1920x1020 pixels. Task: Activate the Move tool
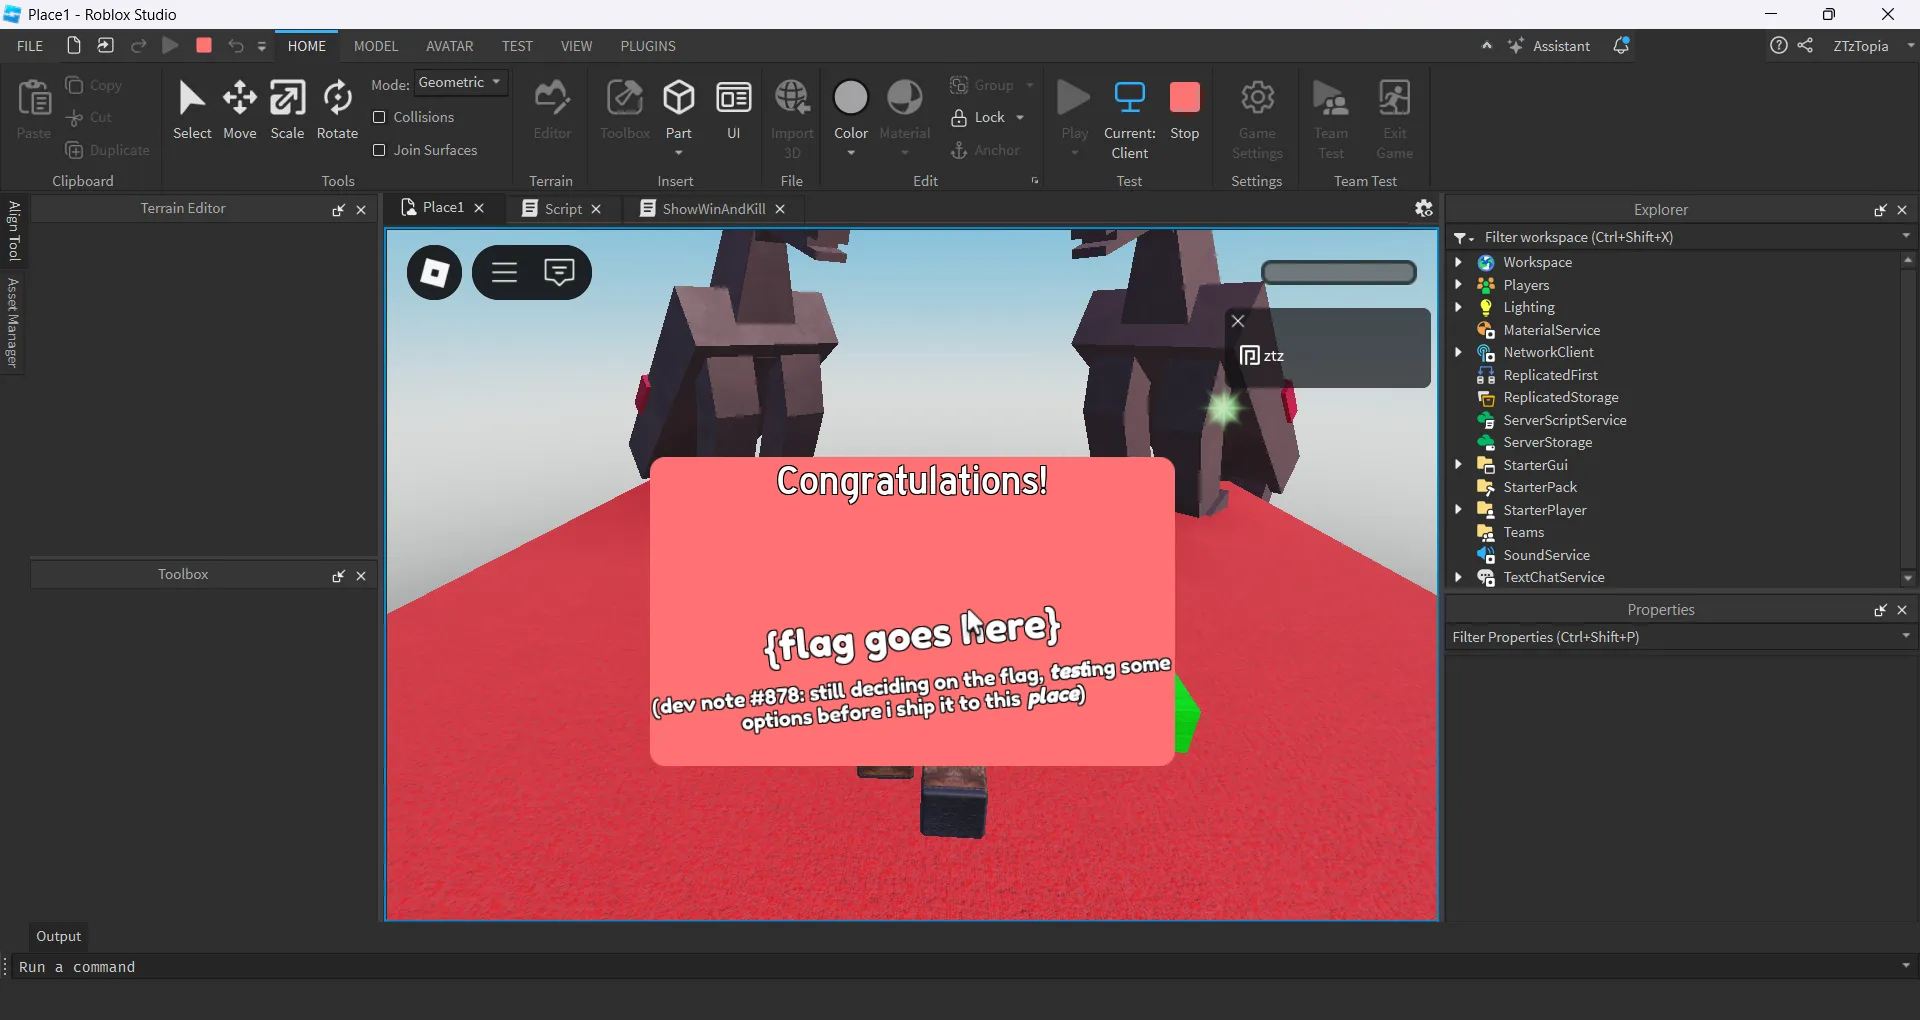click(x=240, y=110)
